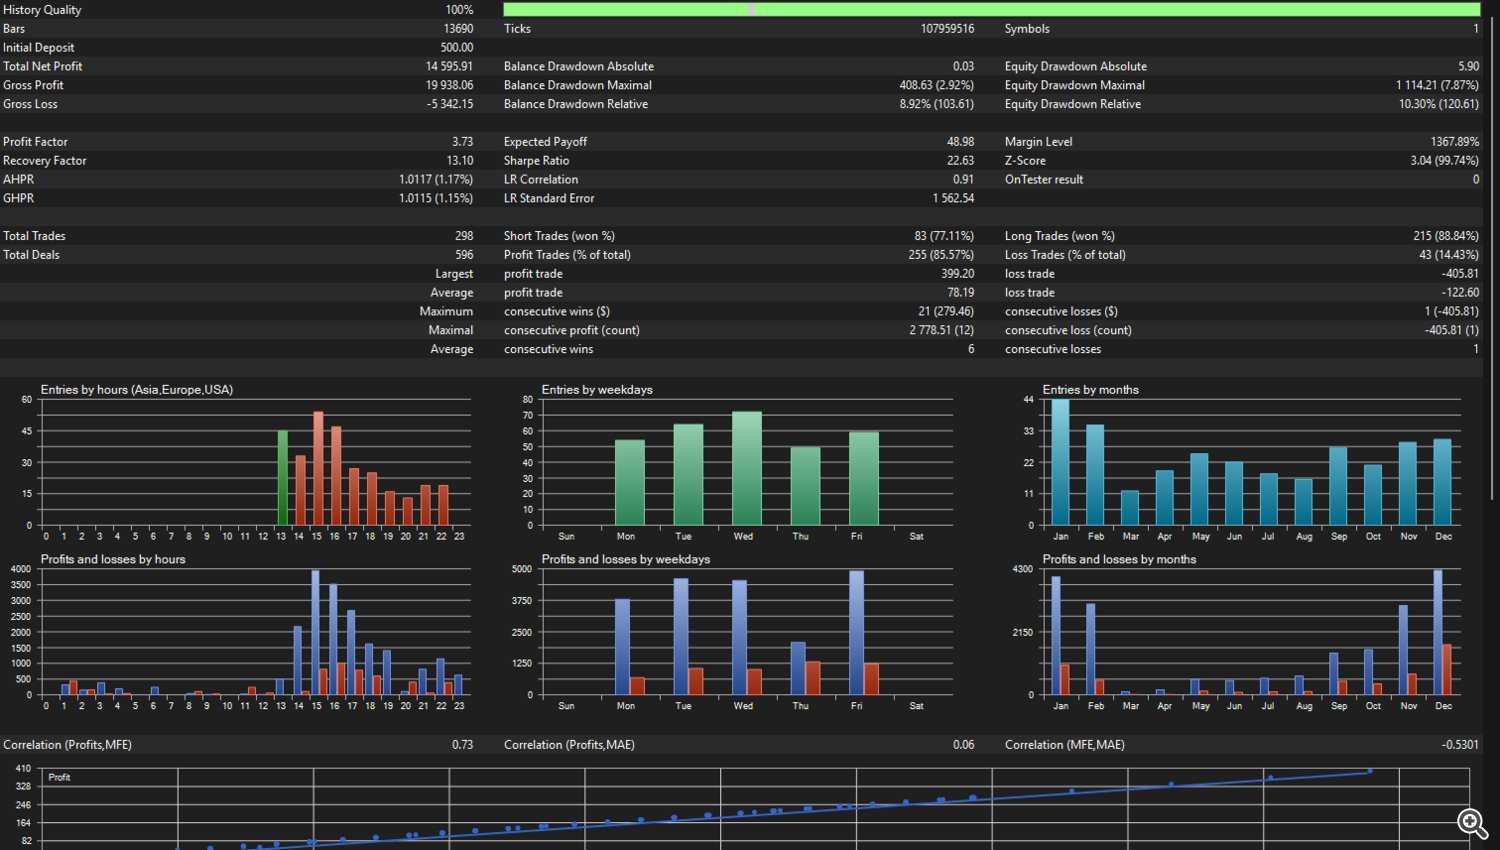
Task: Click the Equity Drawdown Relative value
Action: pos(1438,104)
